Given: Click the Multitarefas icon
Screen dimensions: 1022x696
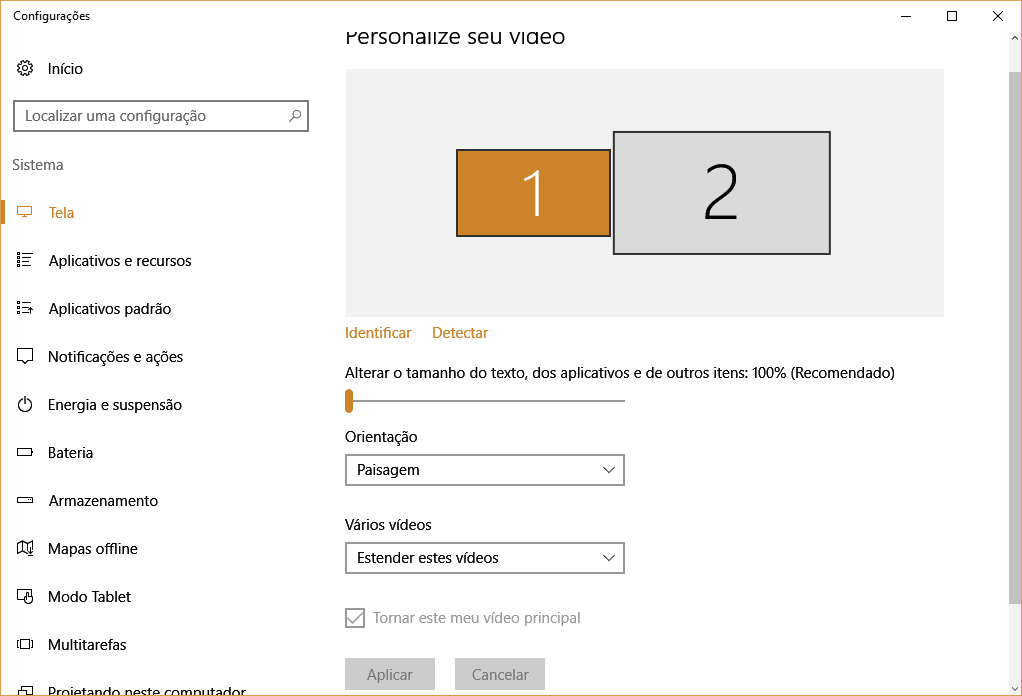Looking at the screenshot, I should 25,645.
